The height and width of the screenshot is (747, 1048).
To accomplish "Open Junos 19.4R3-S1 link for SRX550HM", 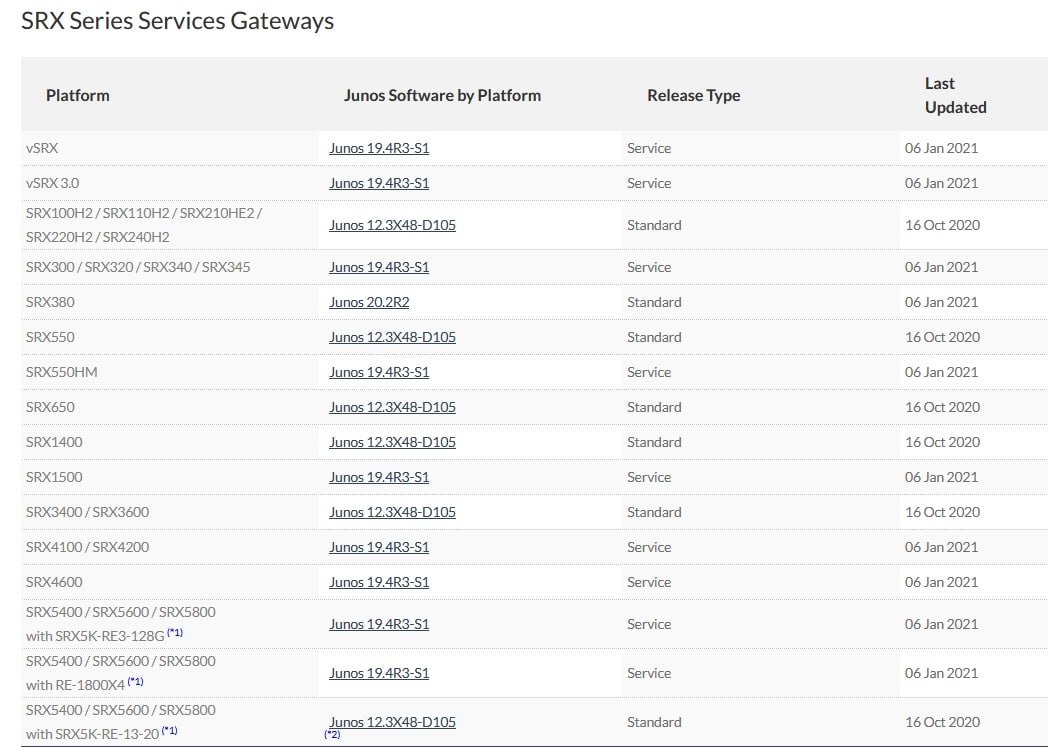I will tap(379, 372).
